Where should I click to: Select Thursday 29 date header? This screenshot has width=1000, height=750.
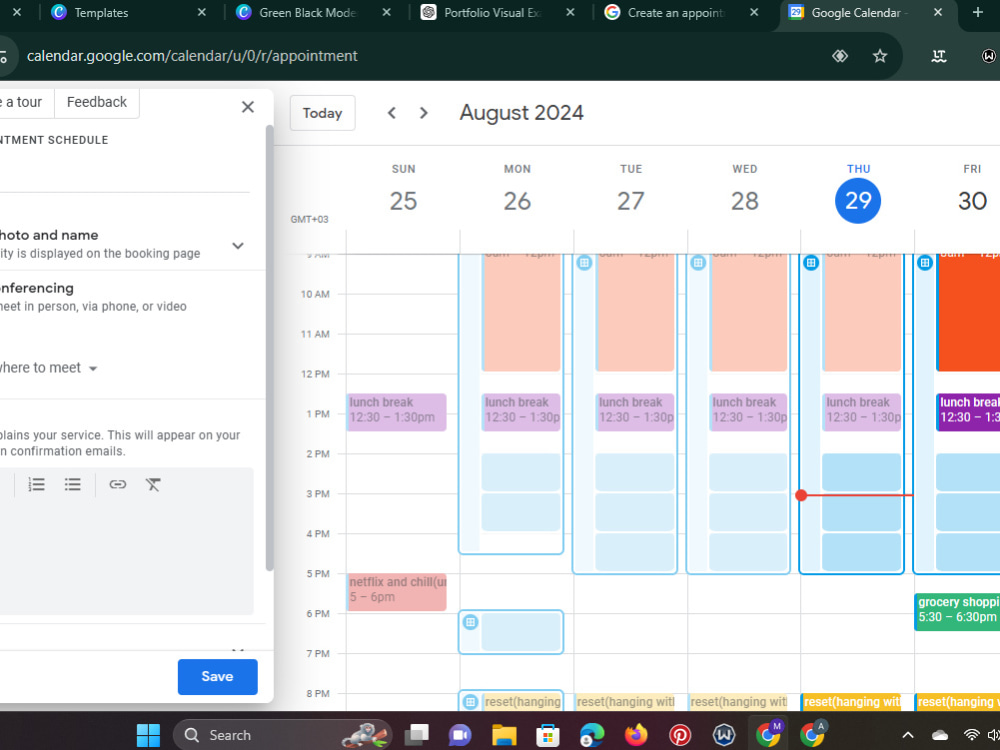(858, 201)
